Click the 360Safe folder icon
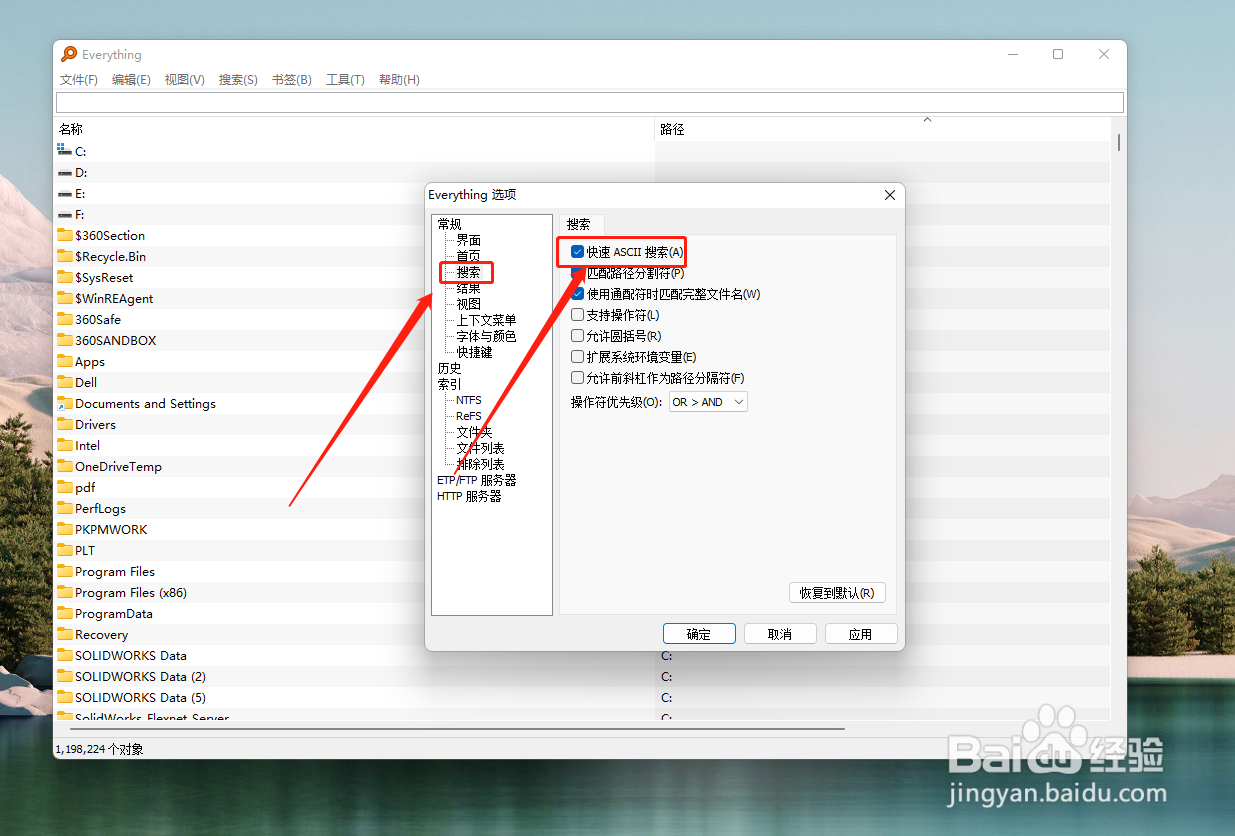The image size is (1235, 836). [65, 319]
